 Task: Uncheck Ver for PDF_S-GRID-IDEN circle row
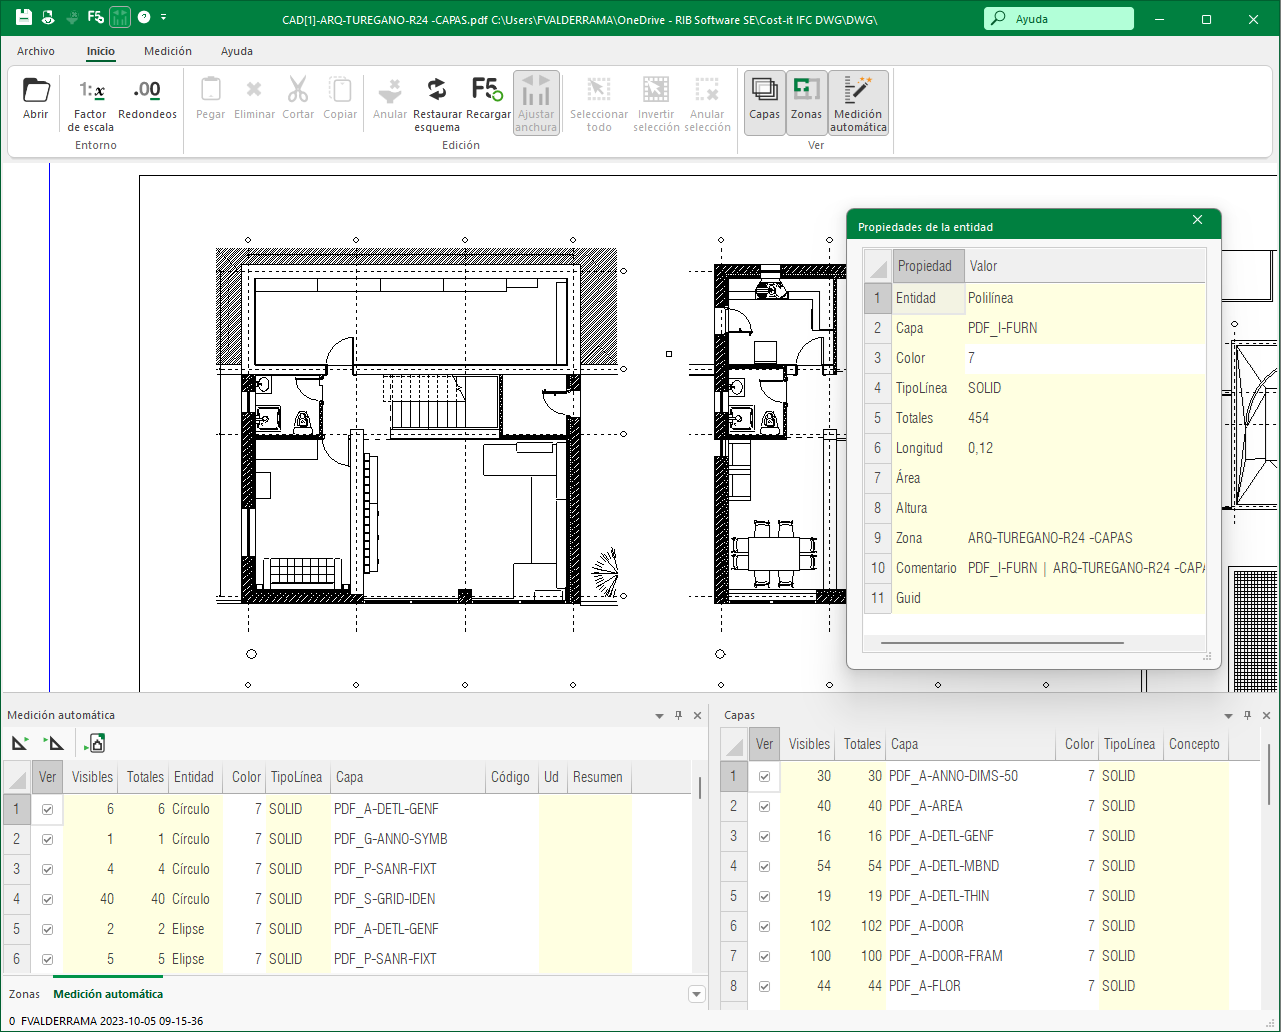tap(47, 899)
